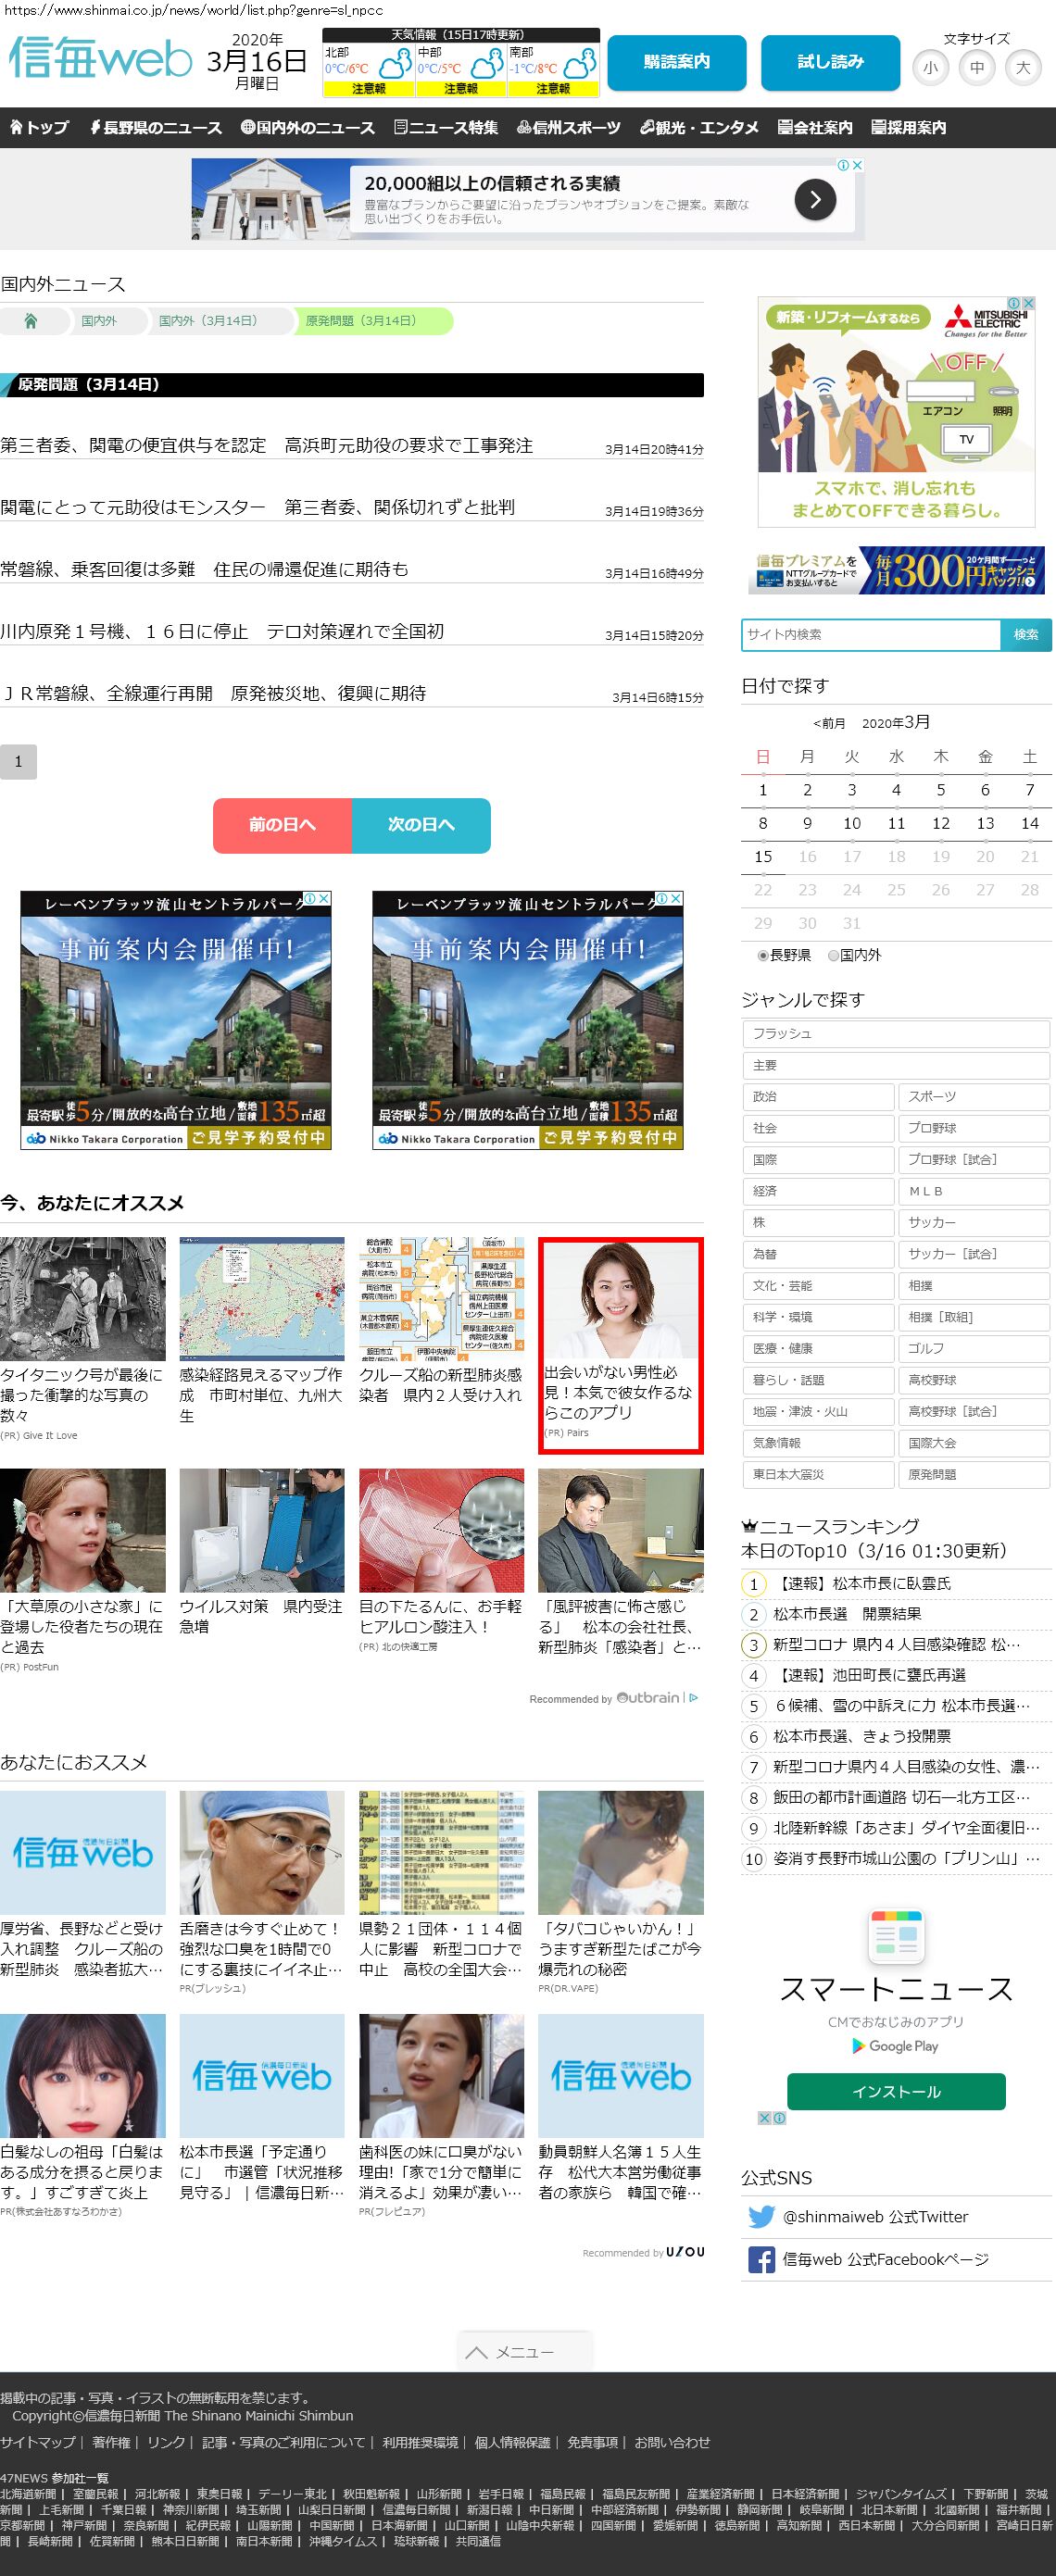Click the arrow icon on the wedding banner ad
The image size is (1056, 2576).
(x=814, y=200)
